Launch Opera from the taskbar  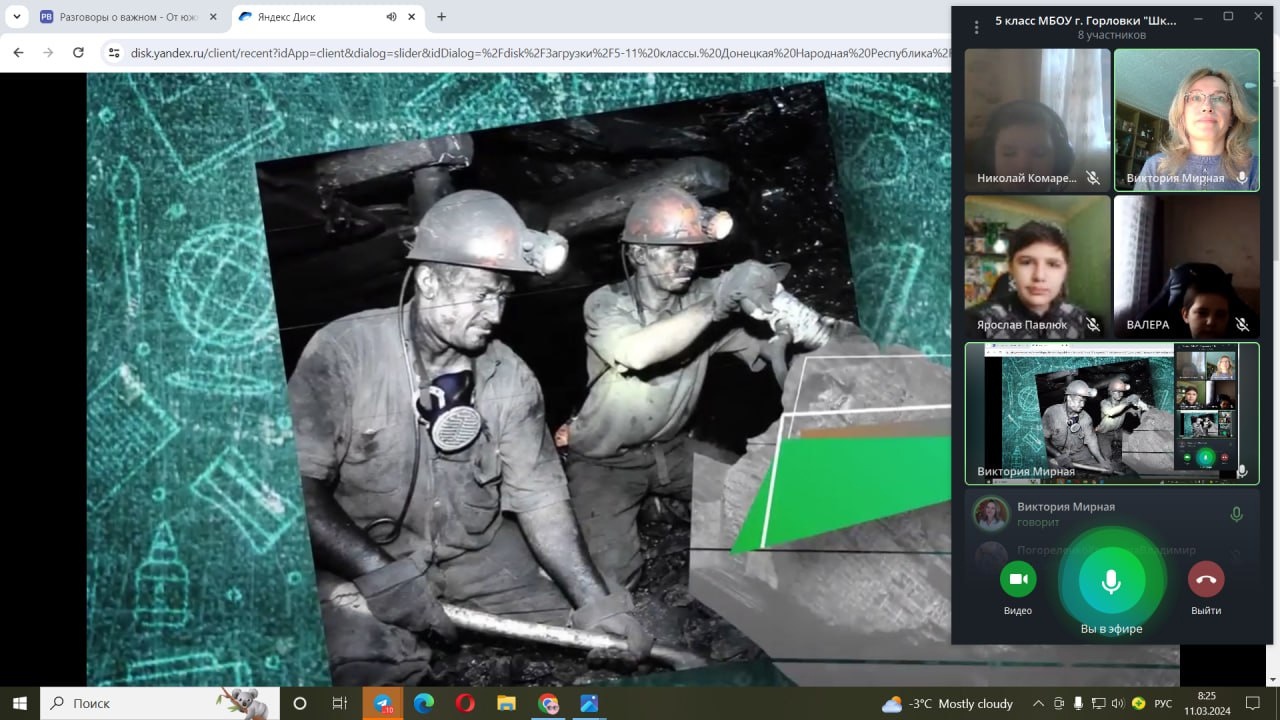[x=465, y=703]
